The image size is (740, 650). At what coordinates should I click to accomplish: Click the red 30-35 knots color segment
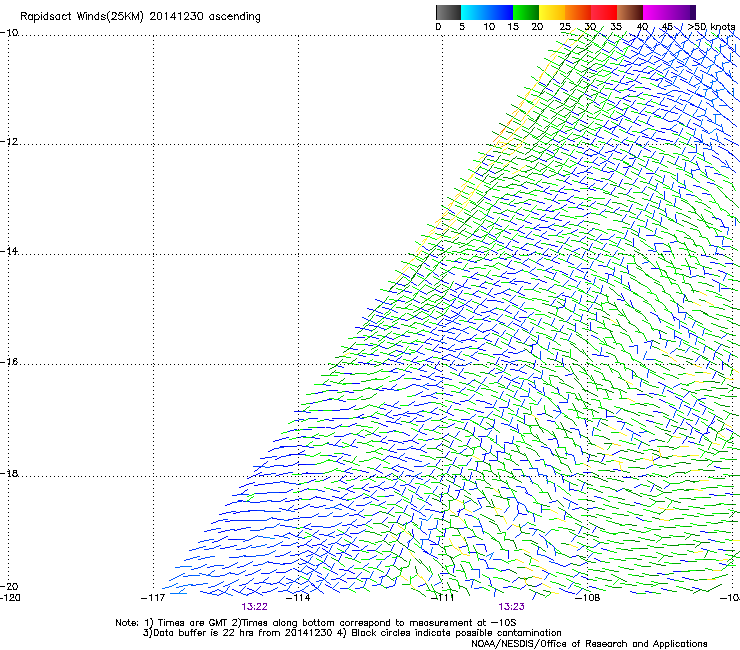[x=604, y=12]
